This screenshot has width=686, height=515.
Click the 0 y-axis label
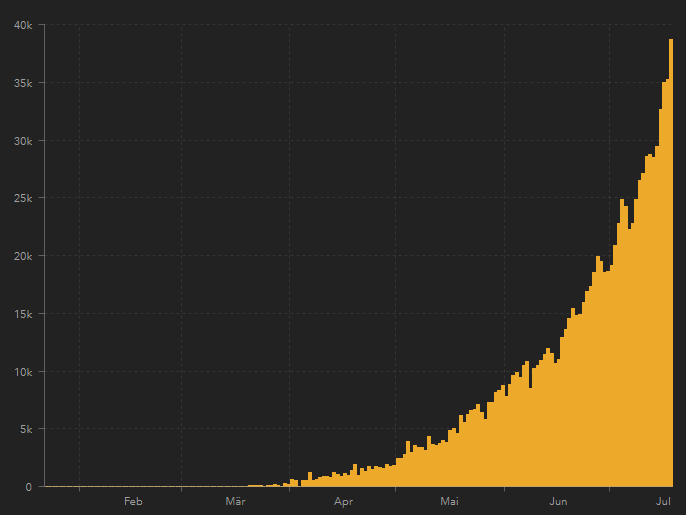[x=29, y=487]
